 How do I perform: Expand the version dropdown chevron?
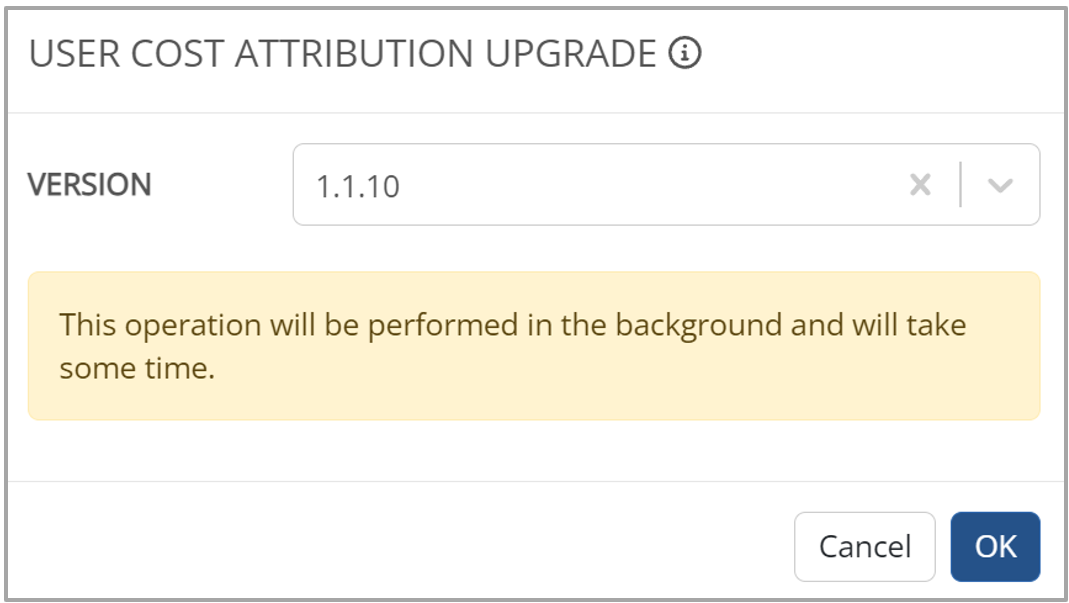tap(1000, 185)
